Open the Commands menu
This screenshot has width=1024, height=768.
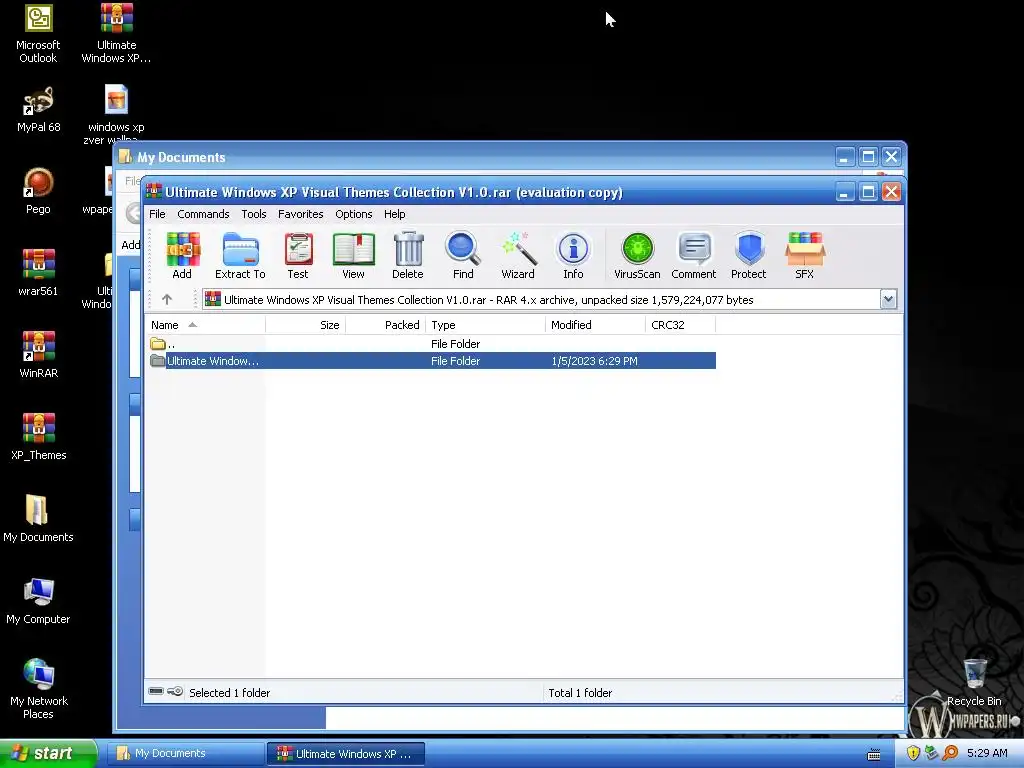pos(203,214)
